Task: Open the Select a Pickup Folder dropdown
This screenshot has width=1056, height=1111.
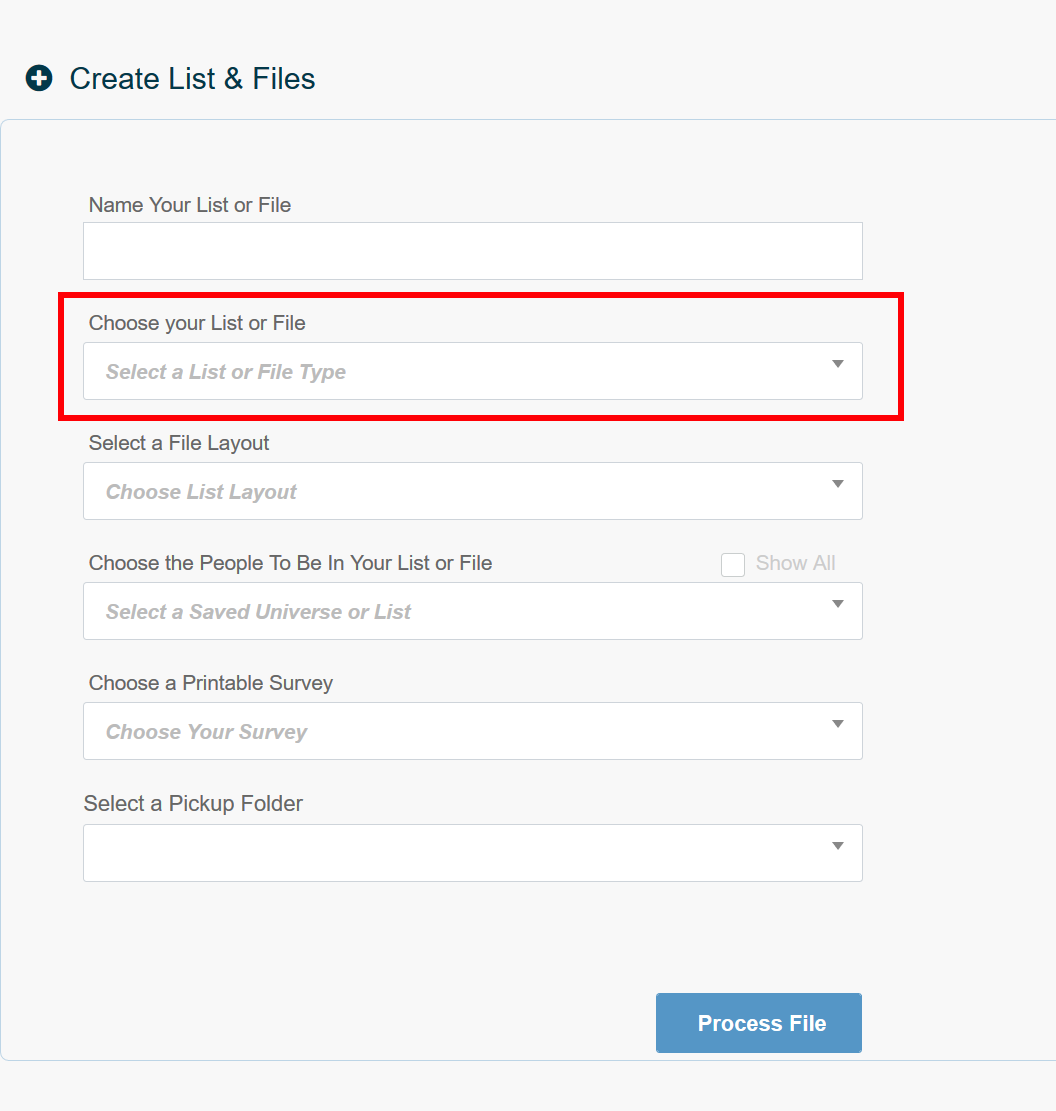Action: (x=450, y=852)
